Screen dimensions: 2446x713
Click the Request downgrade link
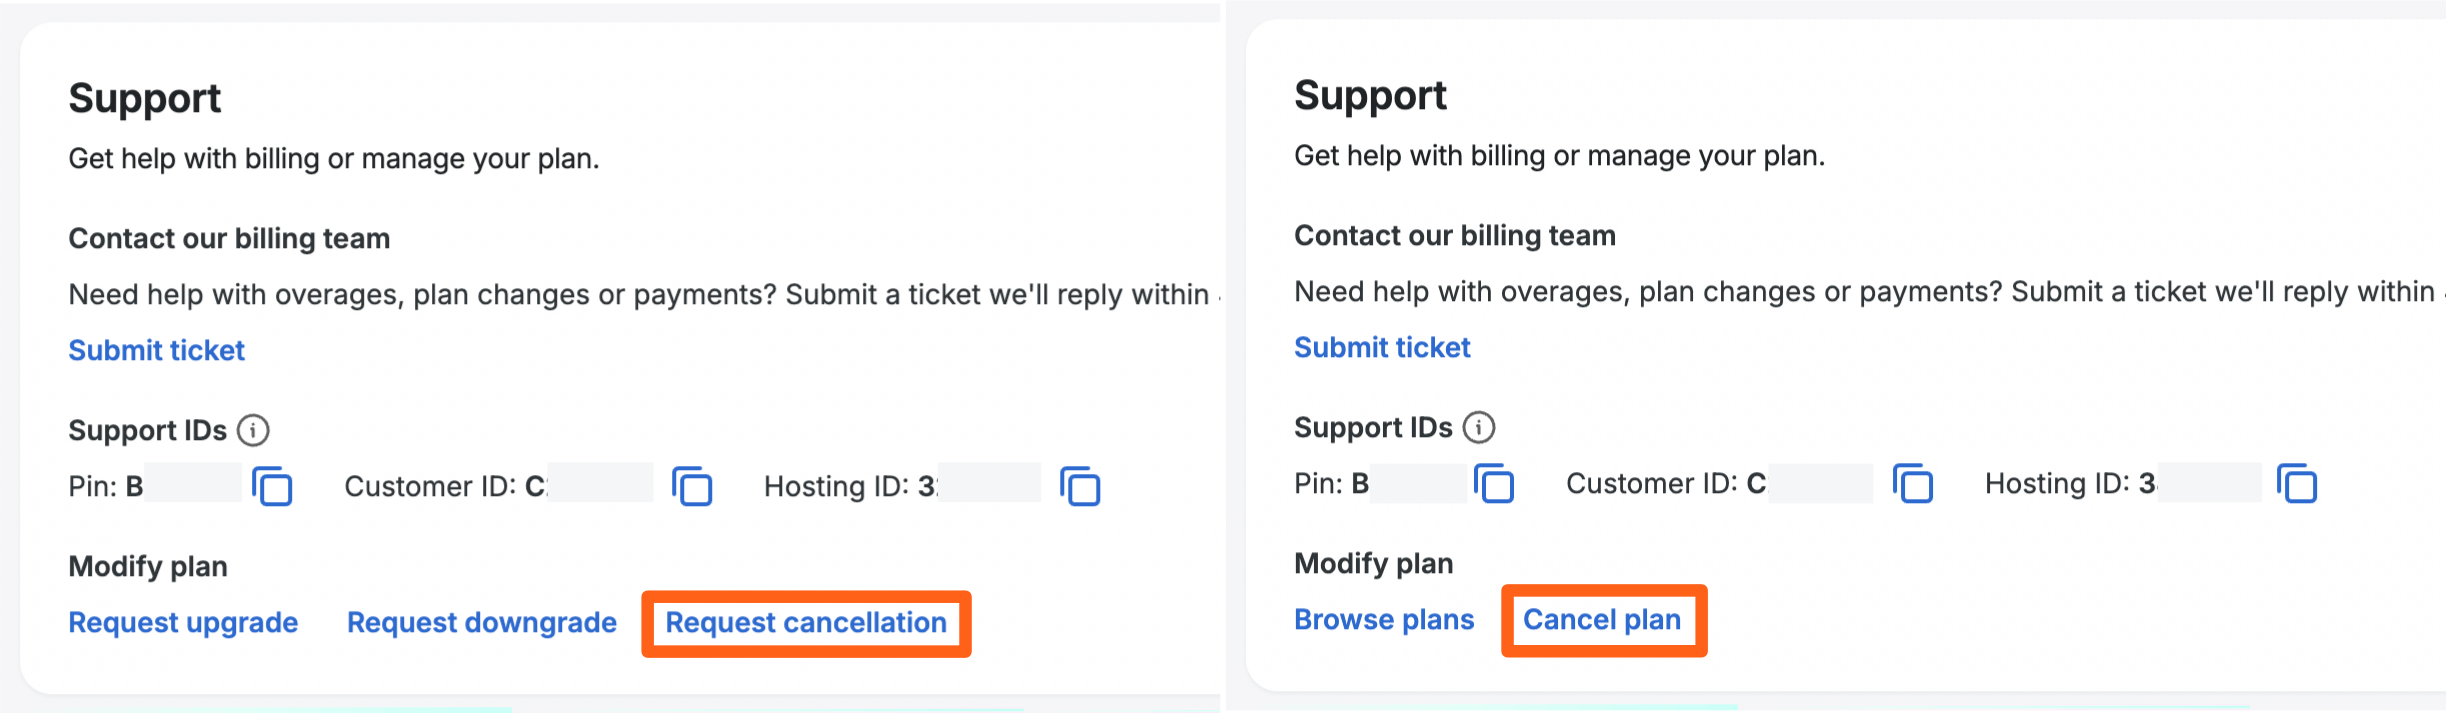[x=481, y=622]
